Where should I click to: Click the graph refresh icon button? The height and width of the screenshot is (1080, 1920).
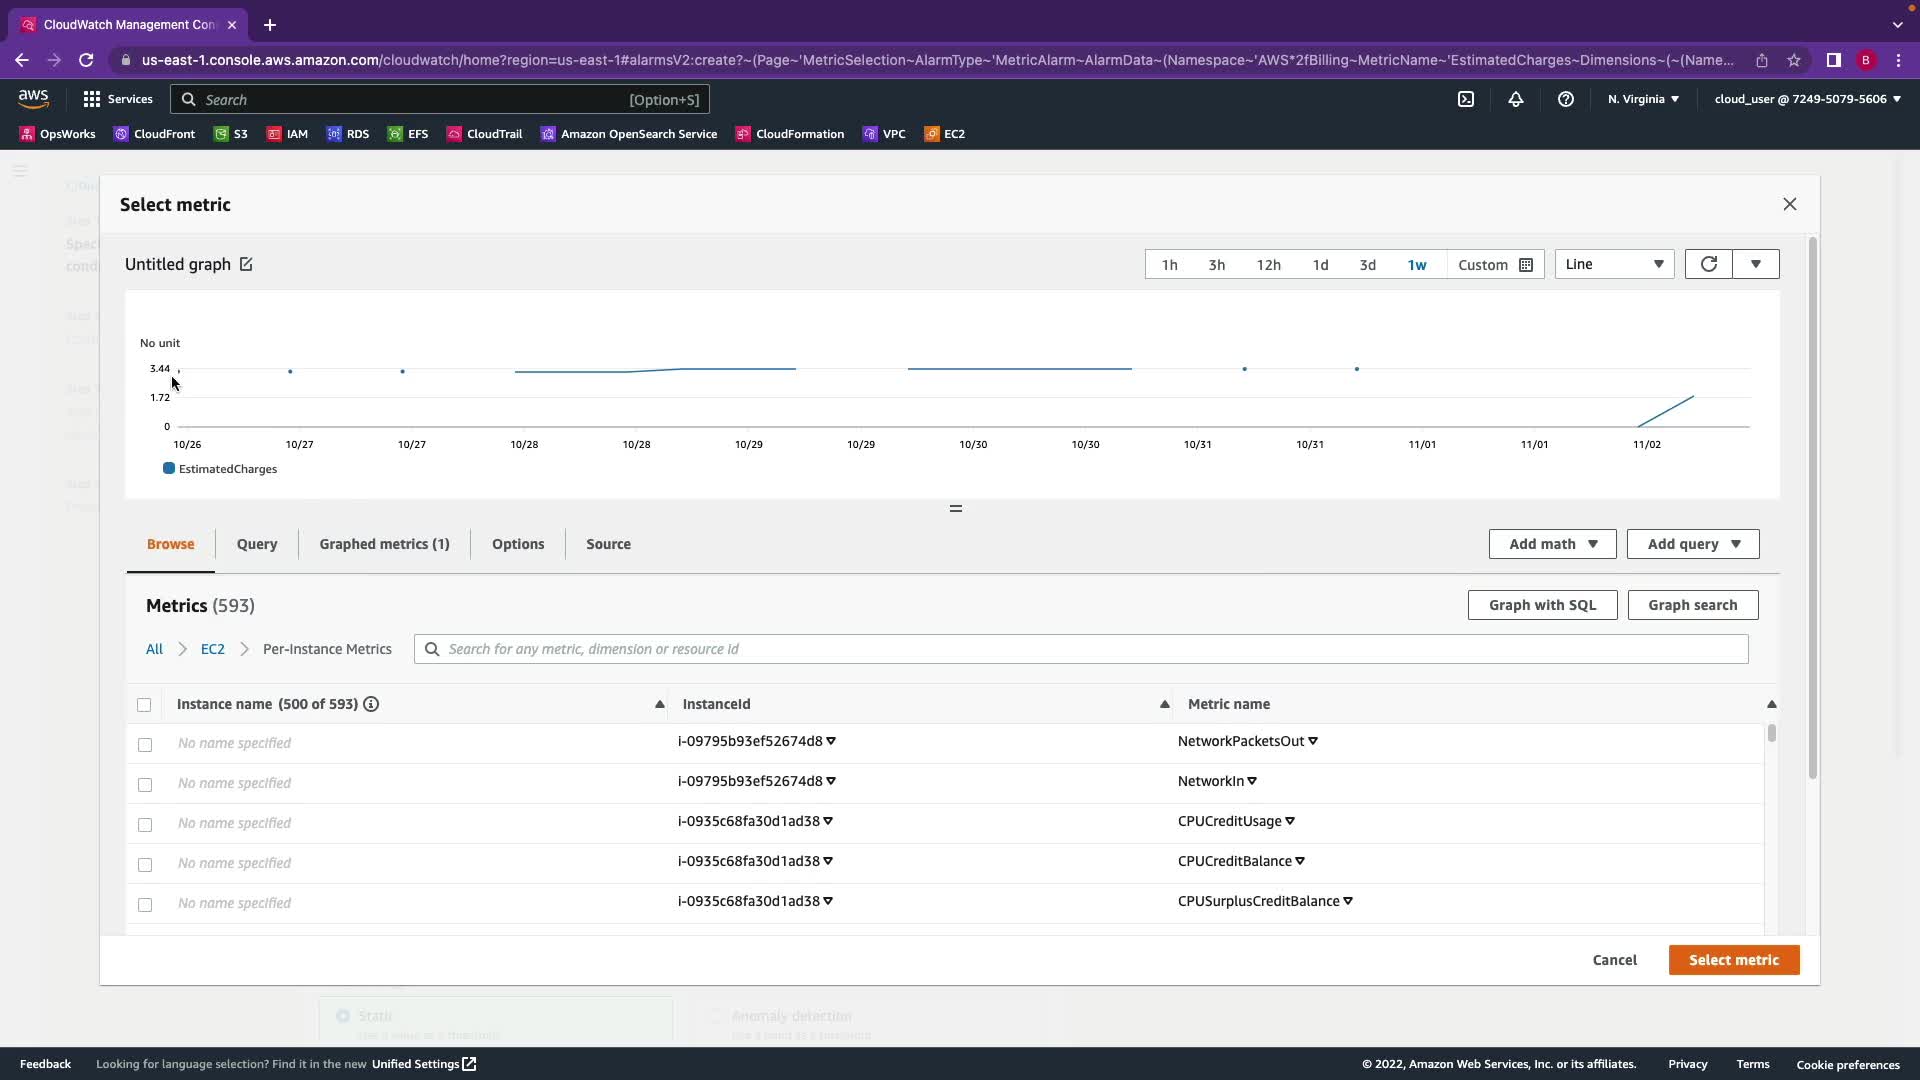(1708, 264)
